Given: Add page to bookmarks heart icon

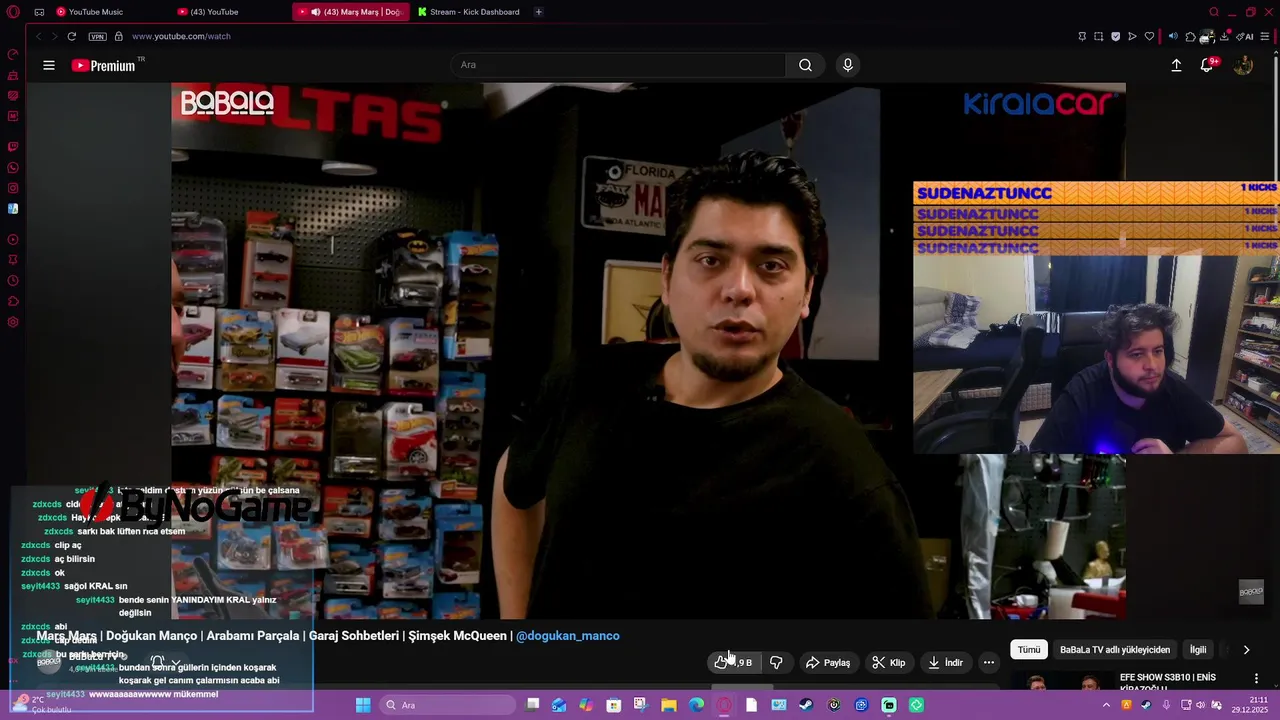Looking at the screenshot, I should [x=1149, y=36].
